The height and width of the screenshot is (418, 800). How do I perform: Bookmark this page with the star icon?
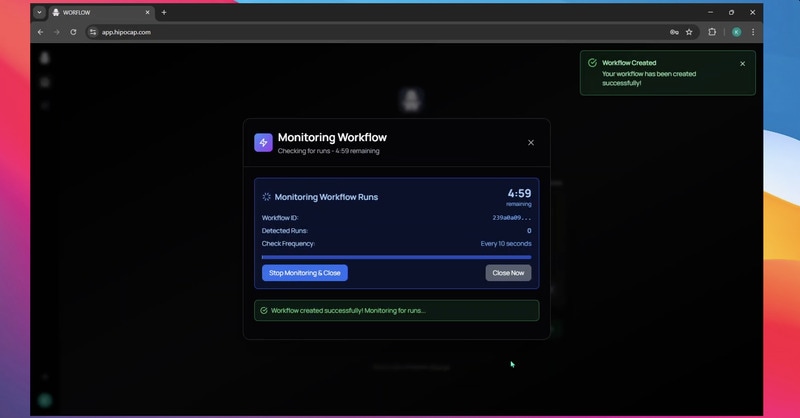click(x=689, y=32)
